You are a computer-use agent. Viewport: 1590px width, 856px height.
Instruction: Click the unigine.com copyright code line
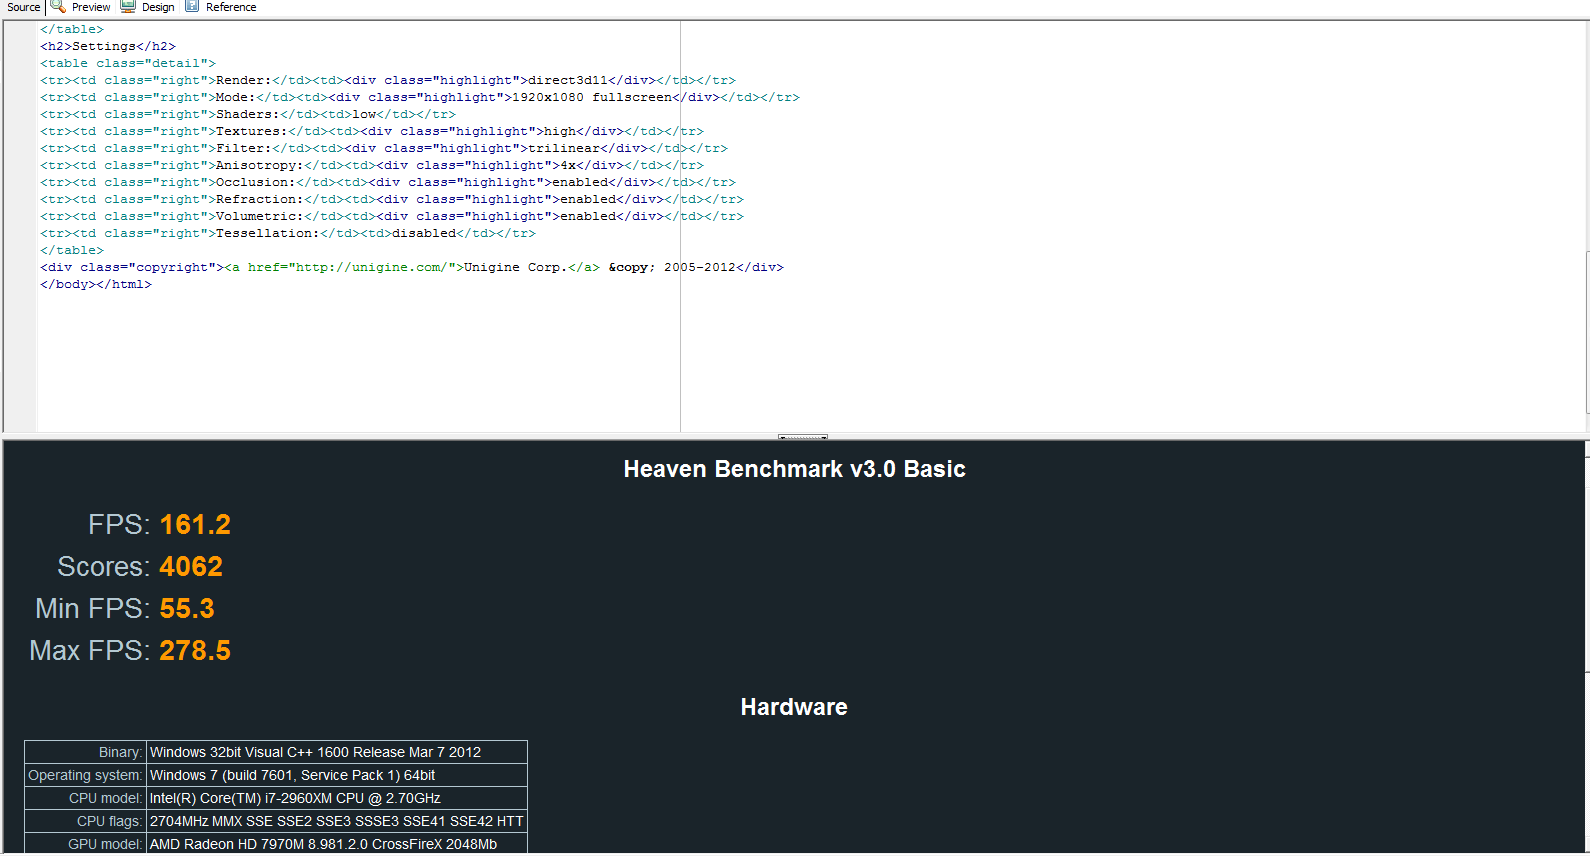point(412,267)
